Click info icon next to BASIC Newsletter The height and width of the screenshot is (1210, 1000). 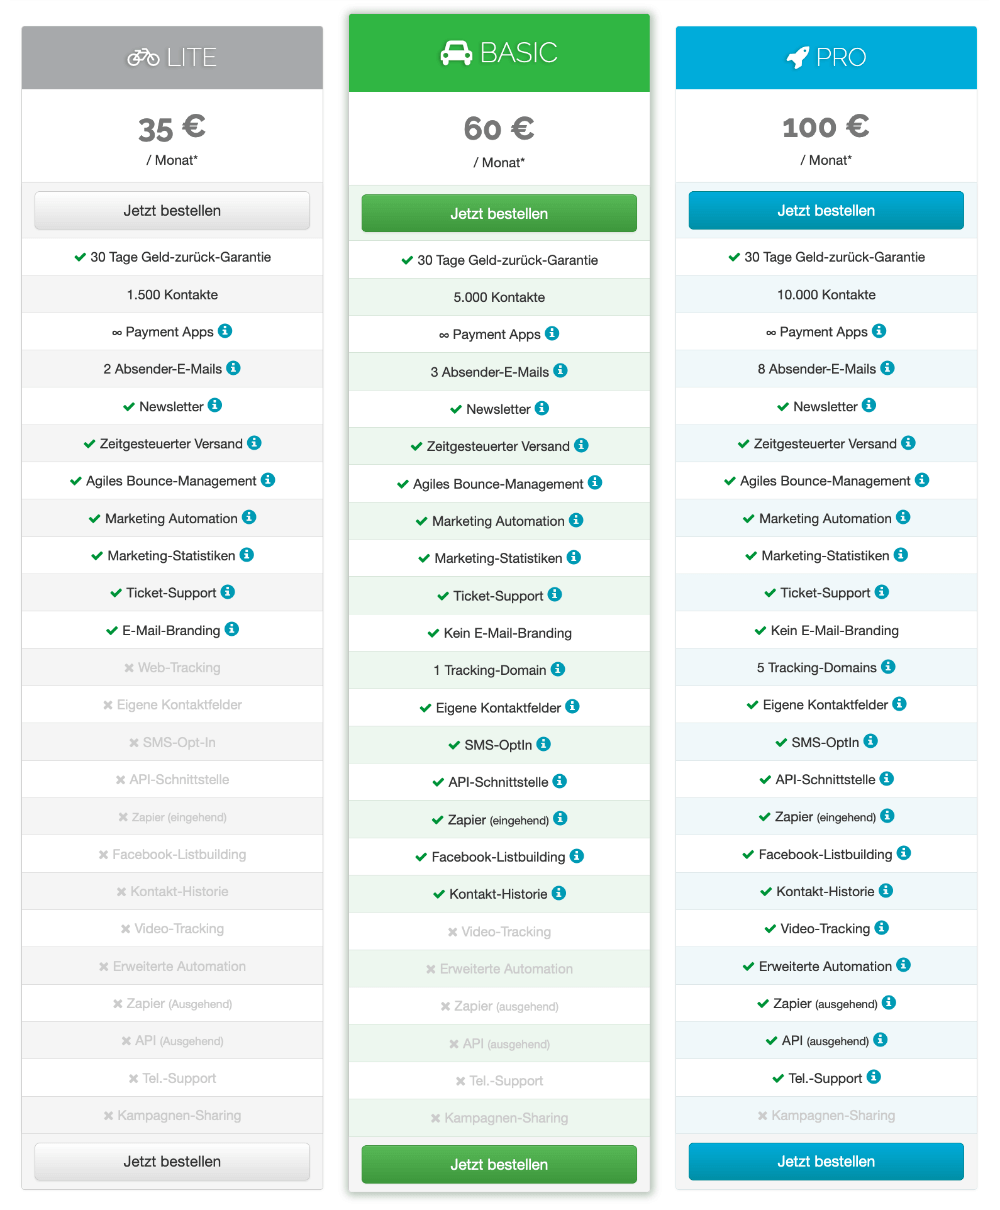coord(542,408)
